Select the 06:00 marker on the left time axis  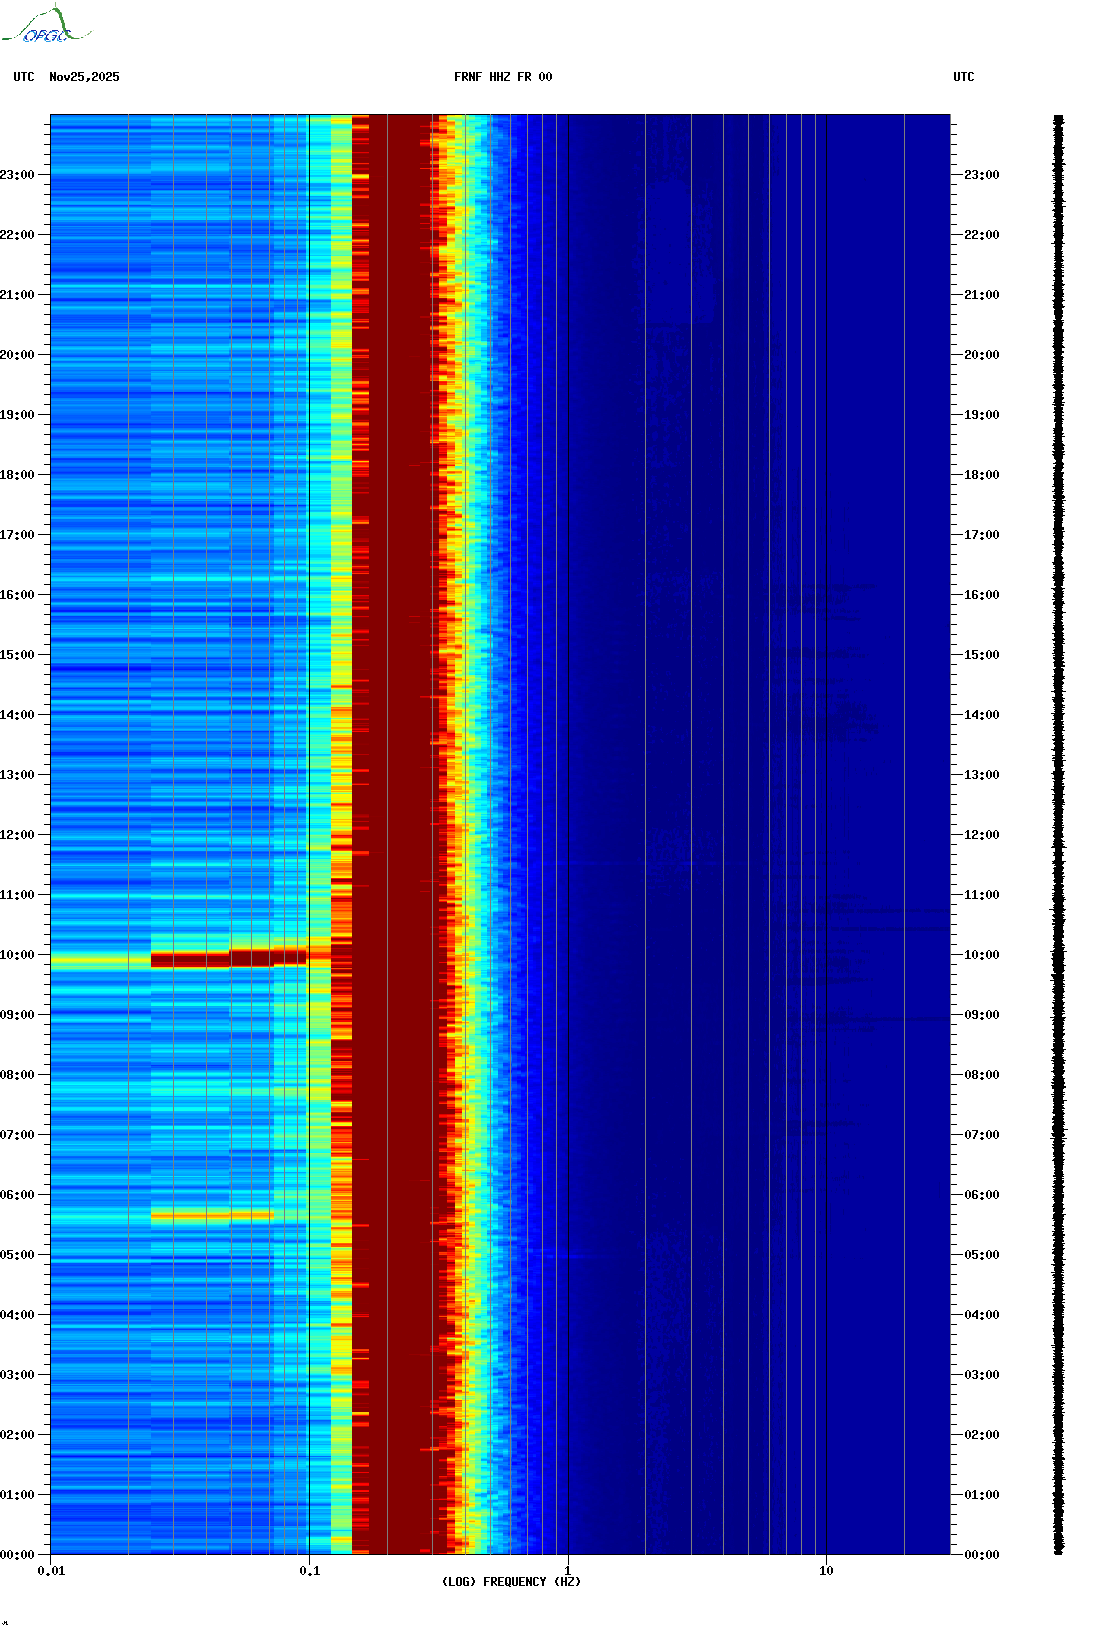click(17, 1195)
